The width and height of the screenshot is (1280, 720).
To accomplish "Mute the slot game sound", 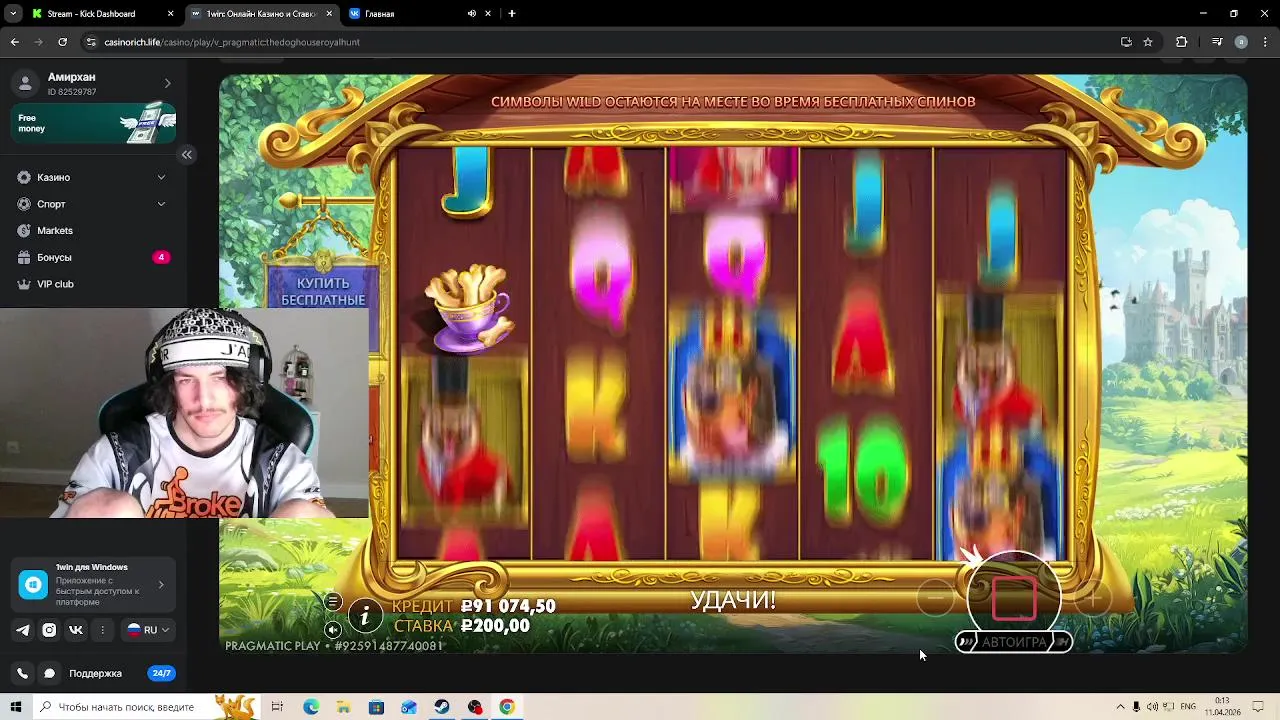I will point(333,629).
